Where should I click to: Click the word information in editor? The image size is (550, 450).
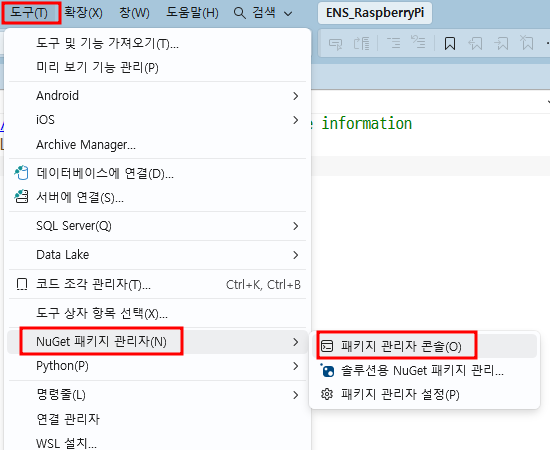click(367, 123)
